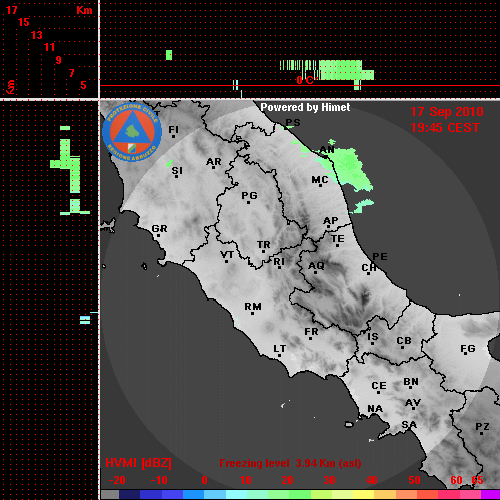Viewport: 500px width, 500px height.
Task: Select the FR city label
Action: pos(311,332)
